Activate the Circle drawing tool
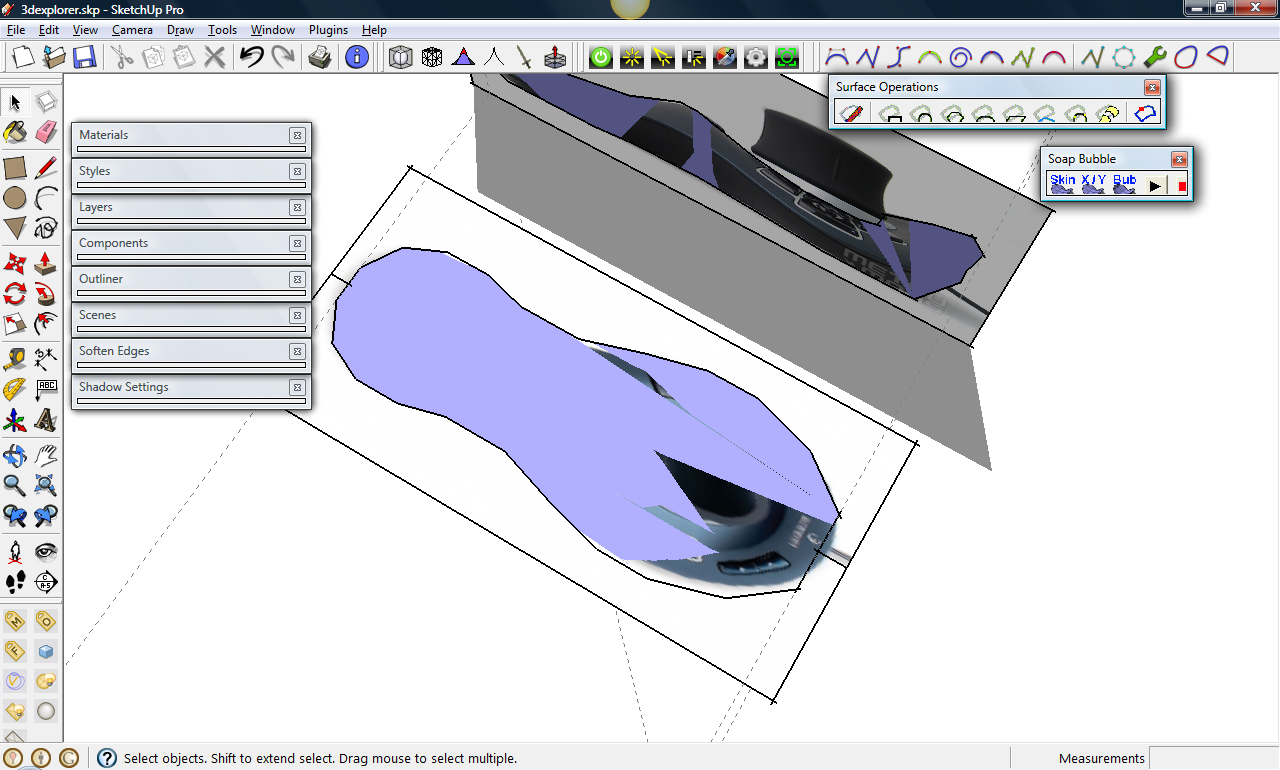The image size is (1280, 770). (x=15, y=198)
